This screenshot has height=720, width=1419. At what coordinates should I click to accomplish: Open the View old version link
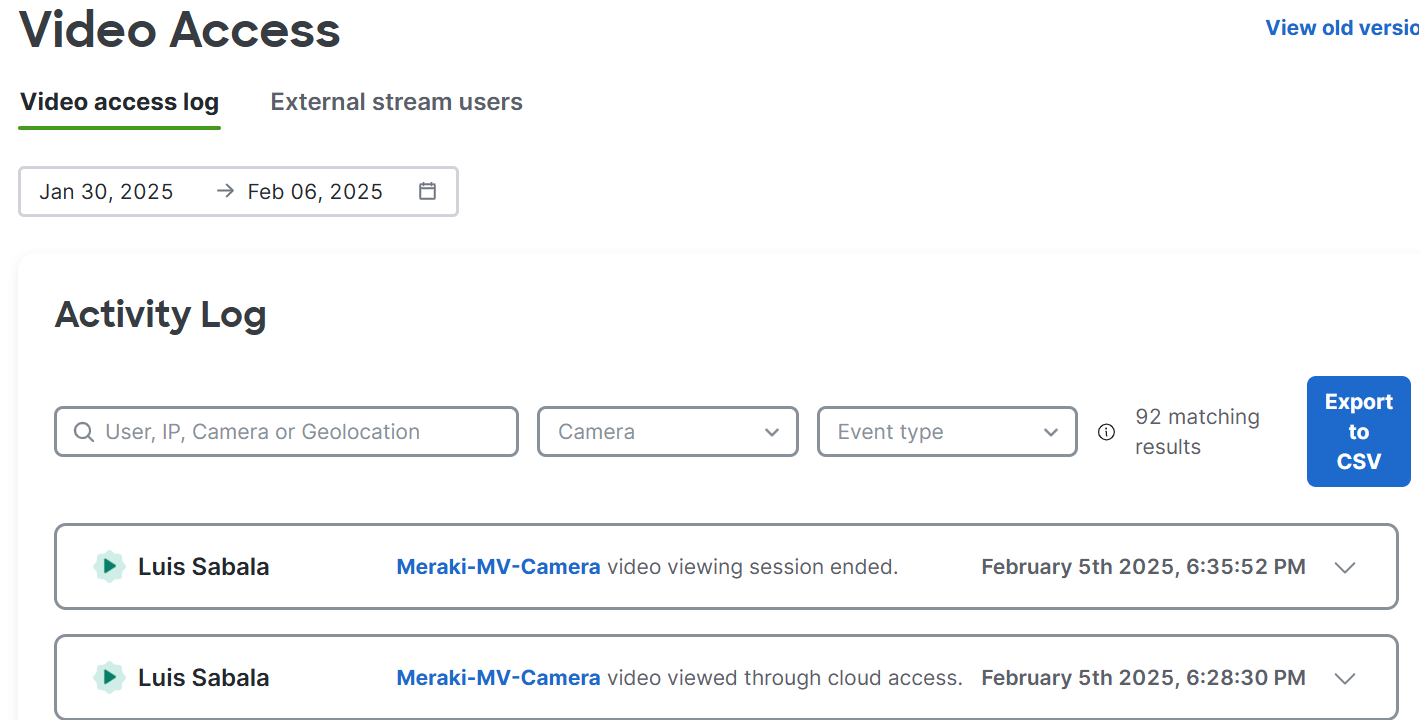pos(1342,28)
